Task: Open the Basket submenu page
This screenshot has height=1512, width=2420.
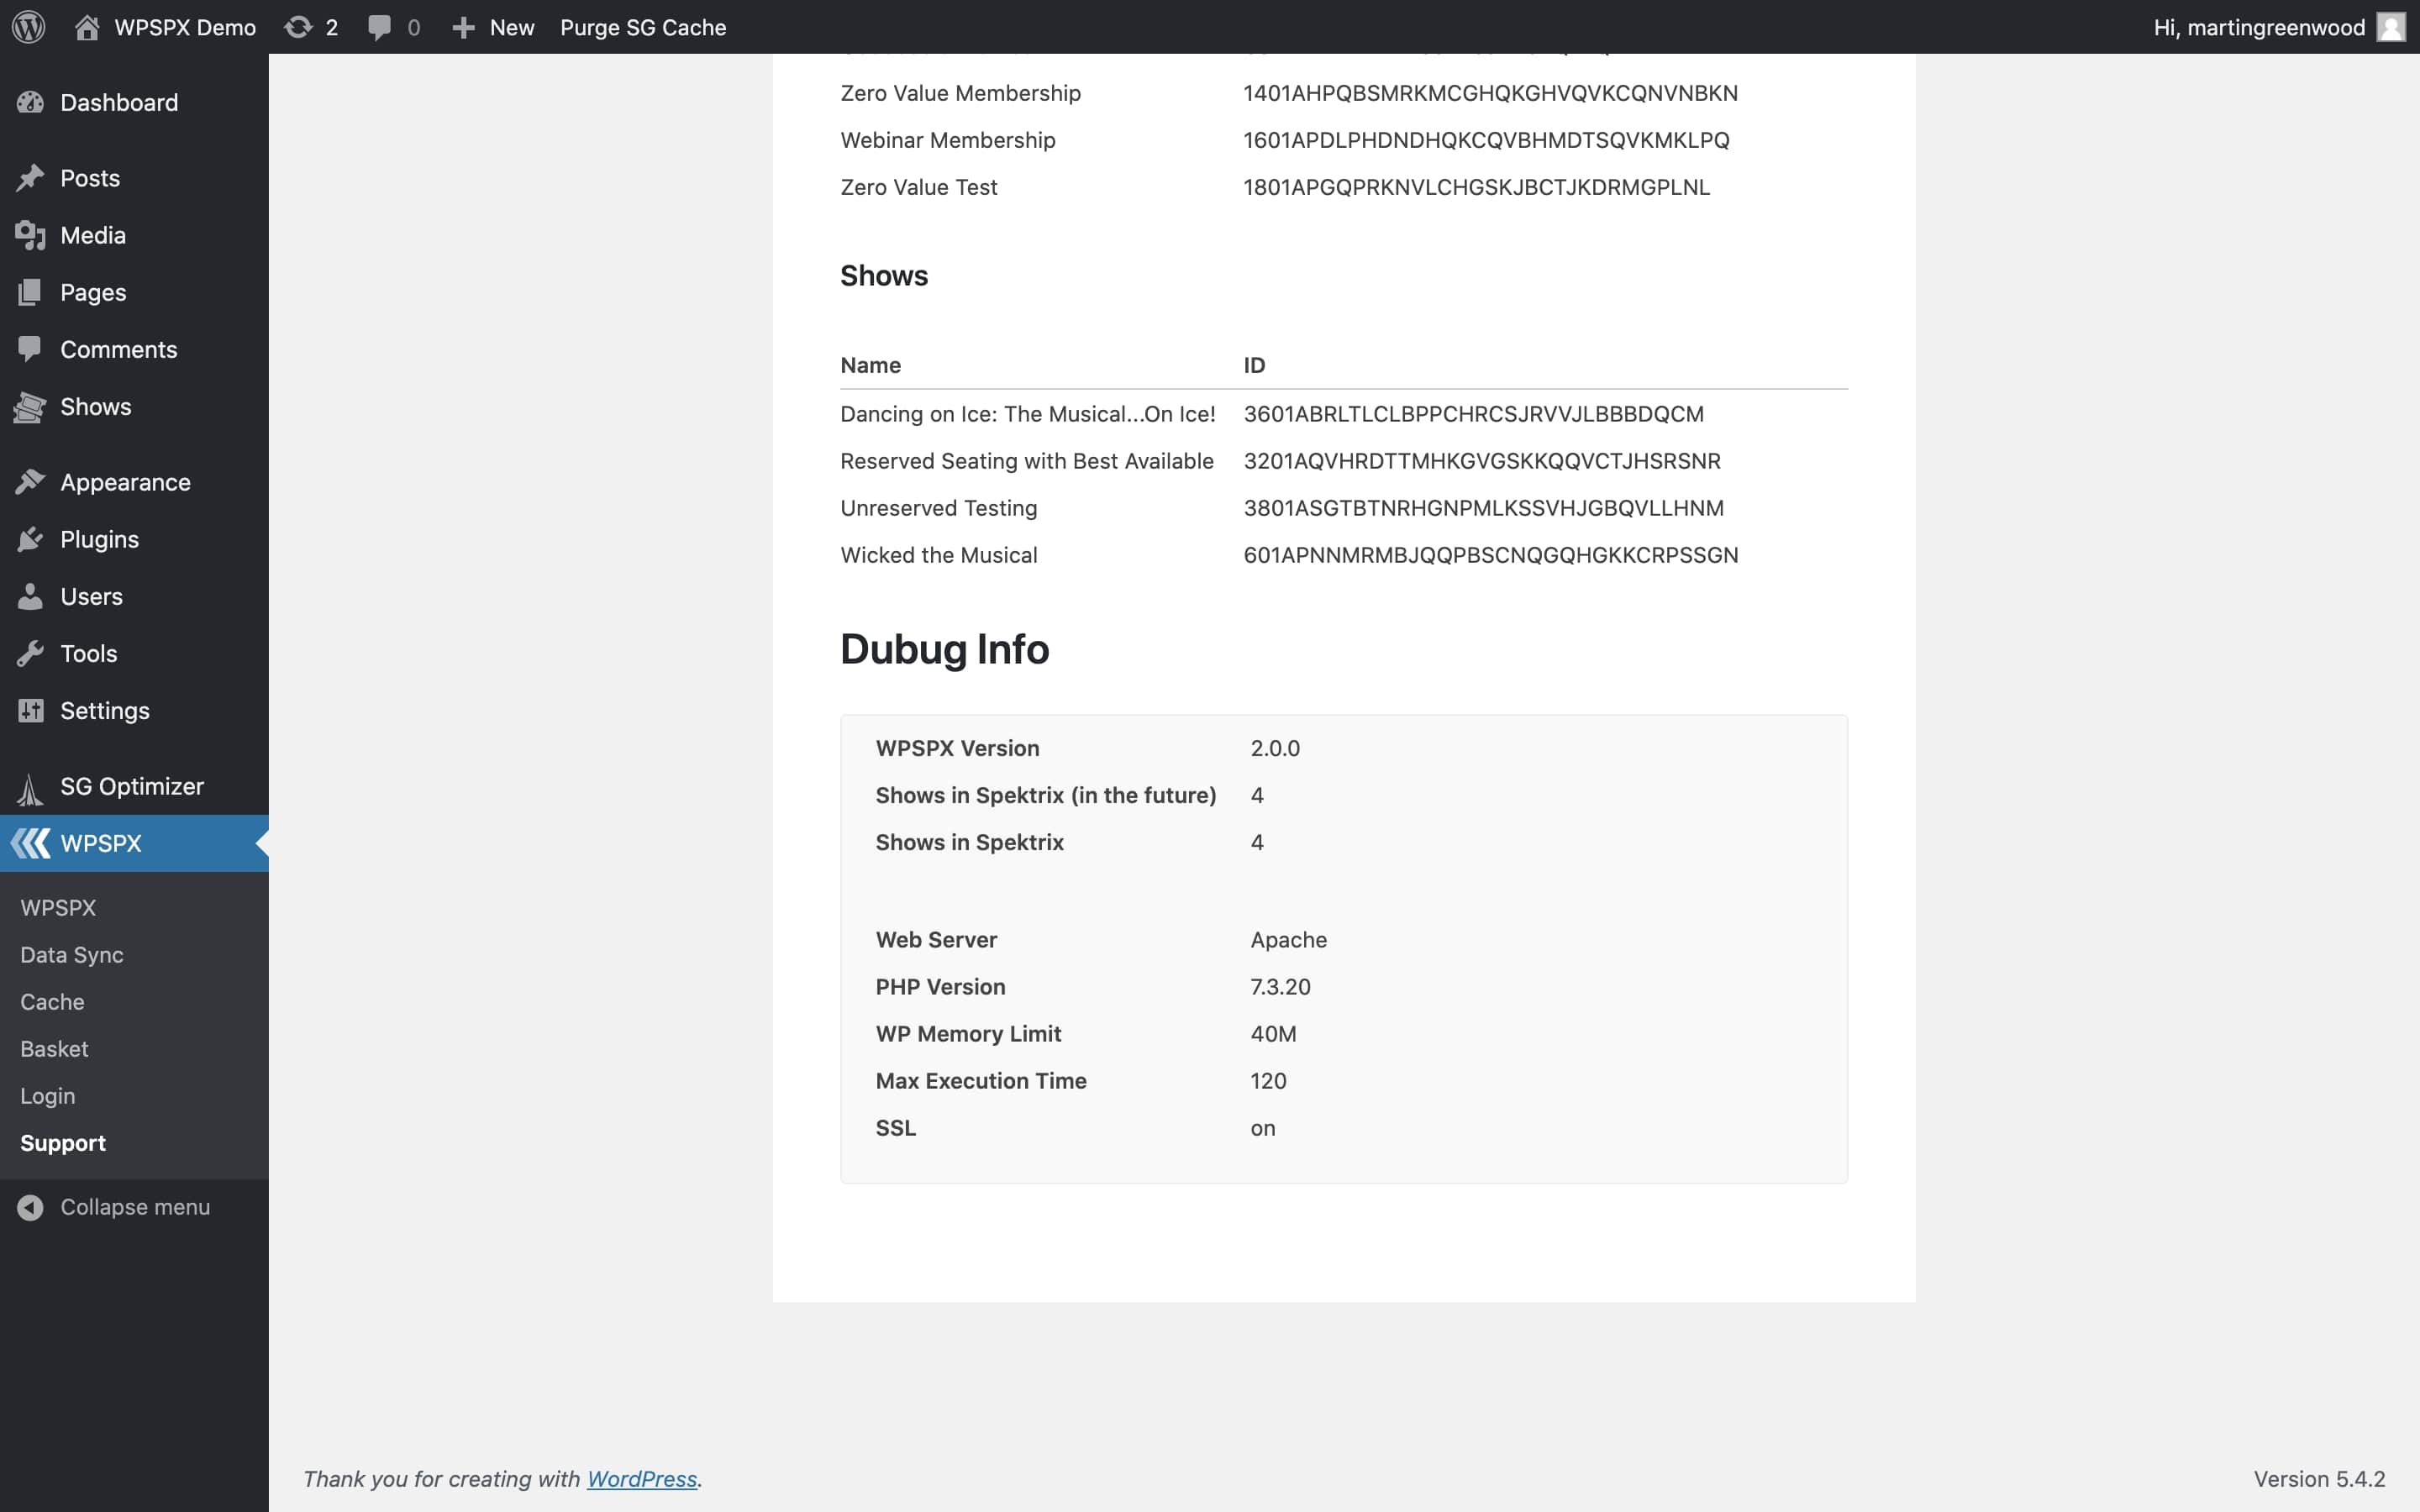Action: point(54,1049)
